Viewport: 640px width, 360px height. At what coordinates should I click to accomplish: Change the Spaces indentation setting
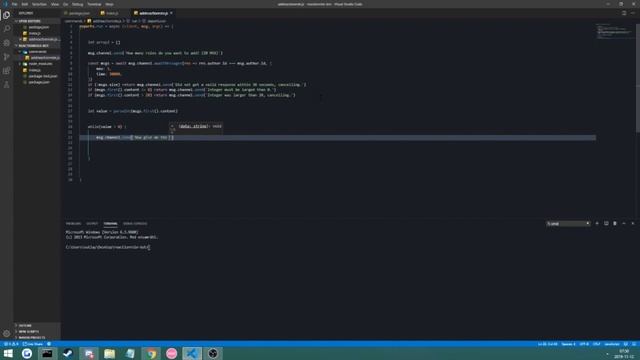(568, 344)
